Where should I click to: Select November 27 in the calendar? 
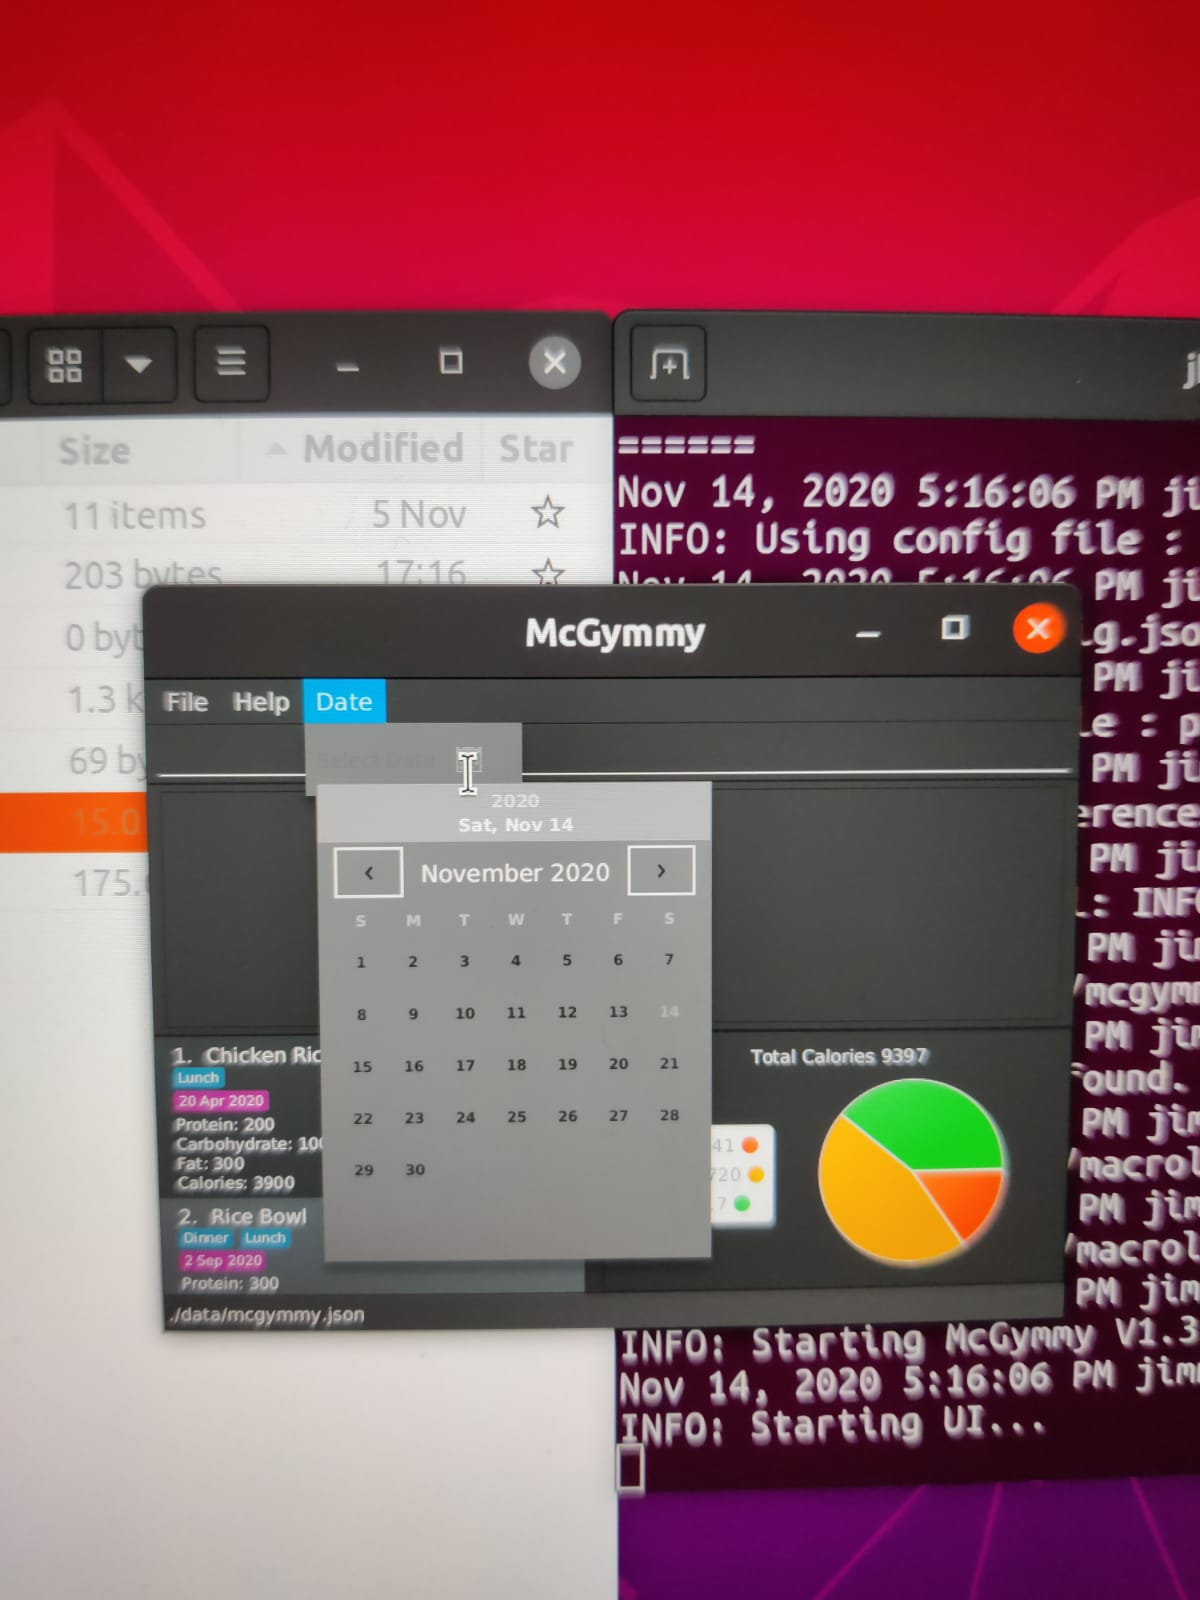619,1115
